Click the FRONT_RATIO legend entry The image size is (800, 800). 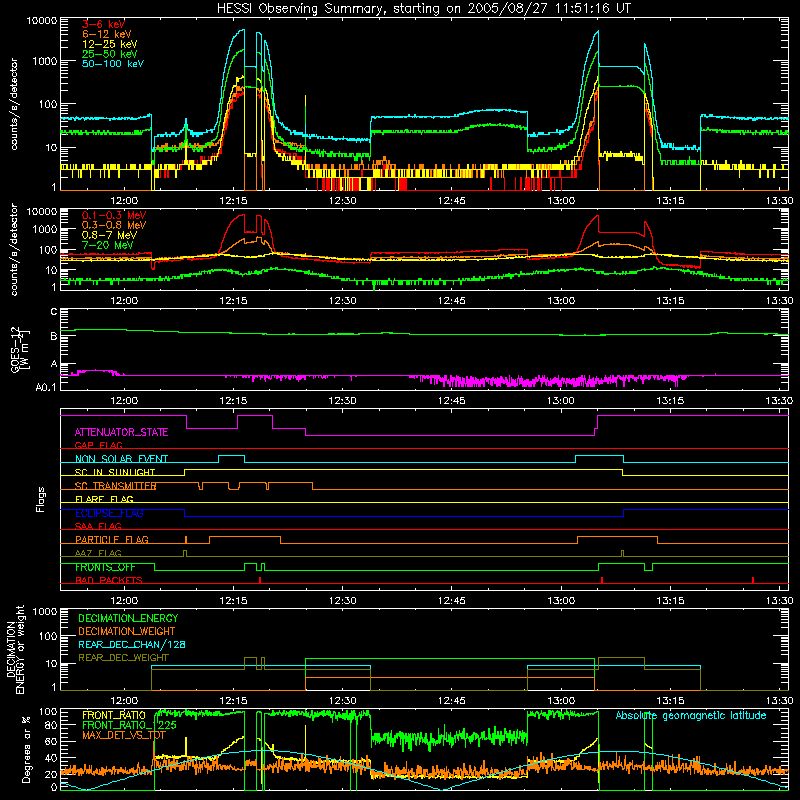114,715
